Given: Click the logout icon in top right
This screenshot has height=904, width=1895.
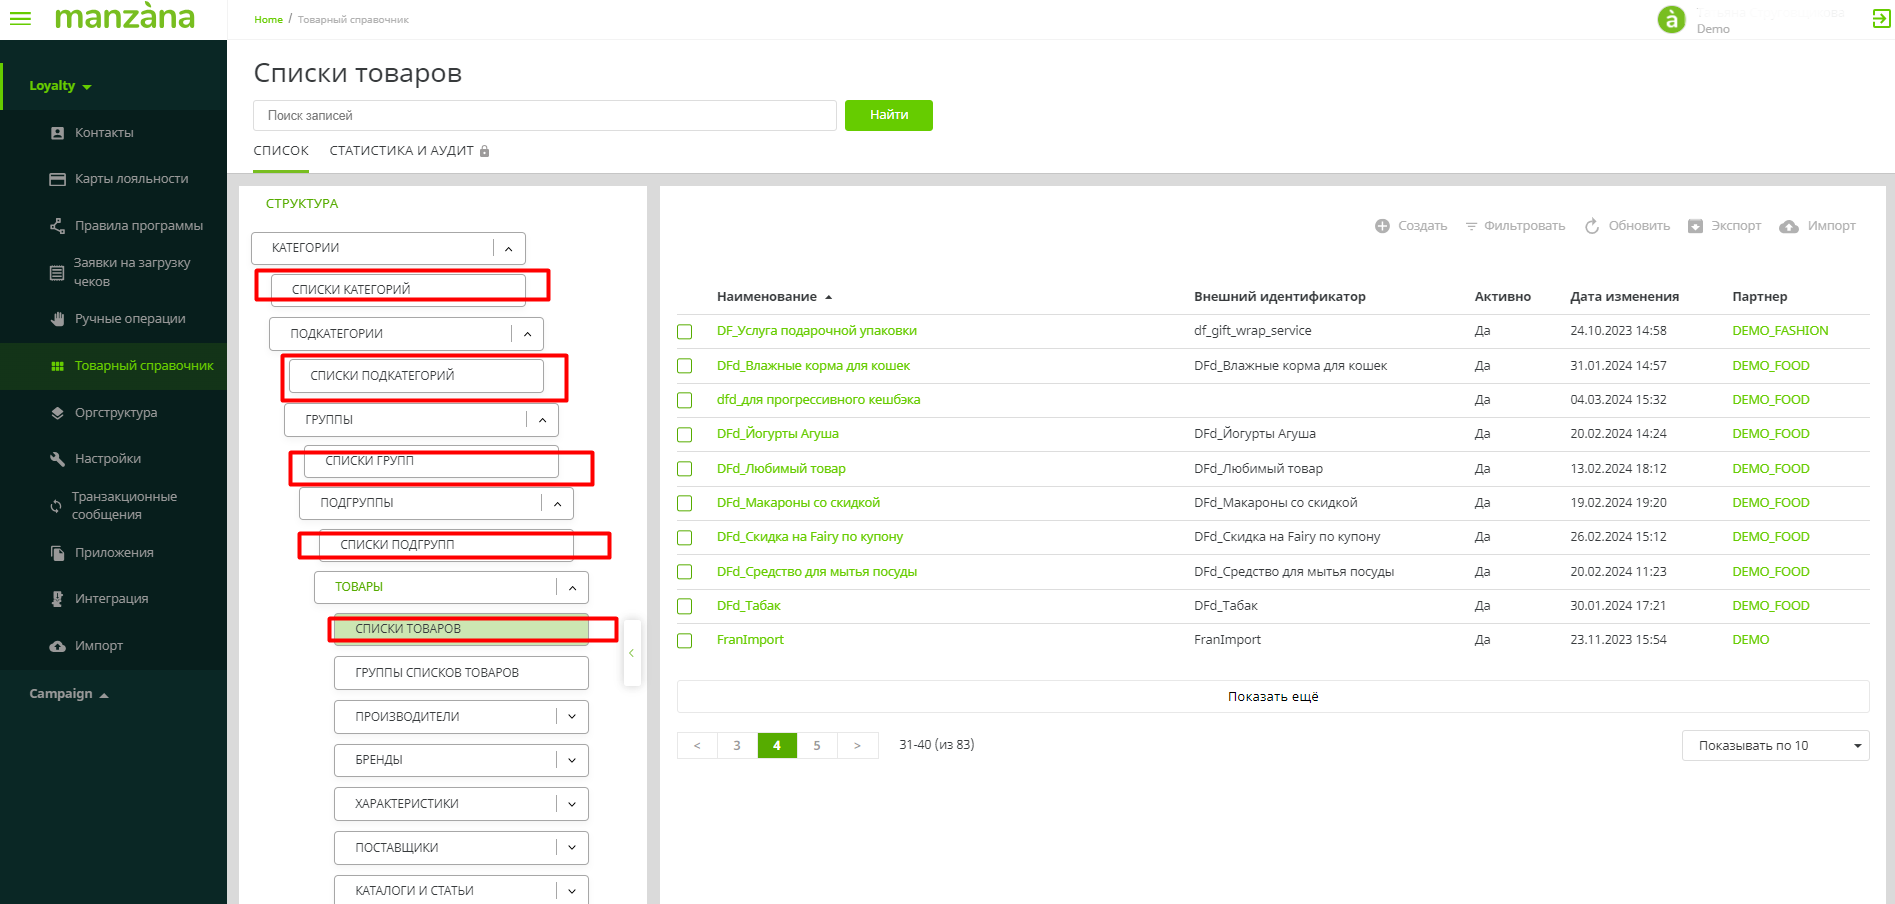Looking at the screenshot, I should pos(1881,19).
